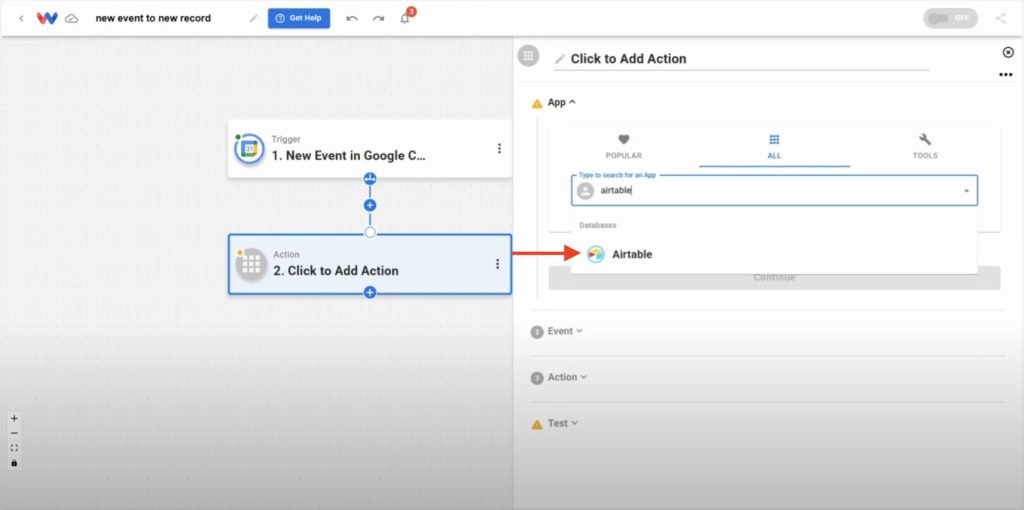Share the workflow using share icon
Viewport: 1024px width, 510px height.
(x=1000, y=18)
